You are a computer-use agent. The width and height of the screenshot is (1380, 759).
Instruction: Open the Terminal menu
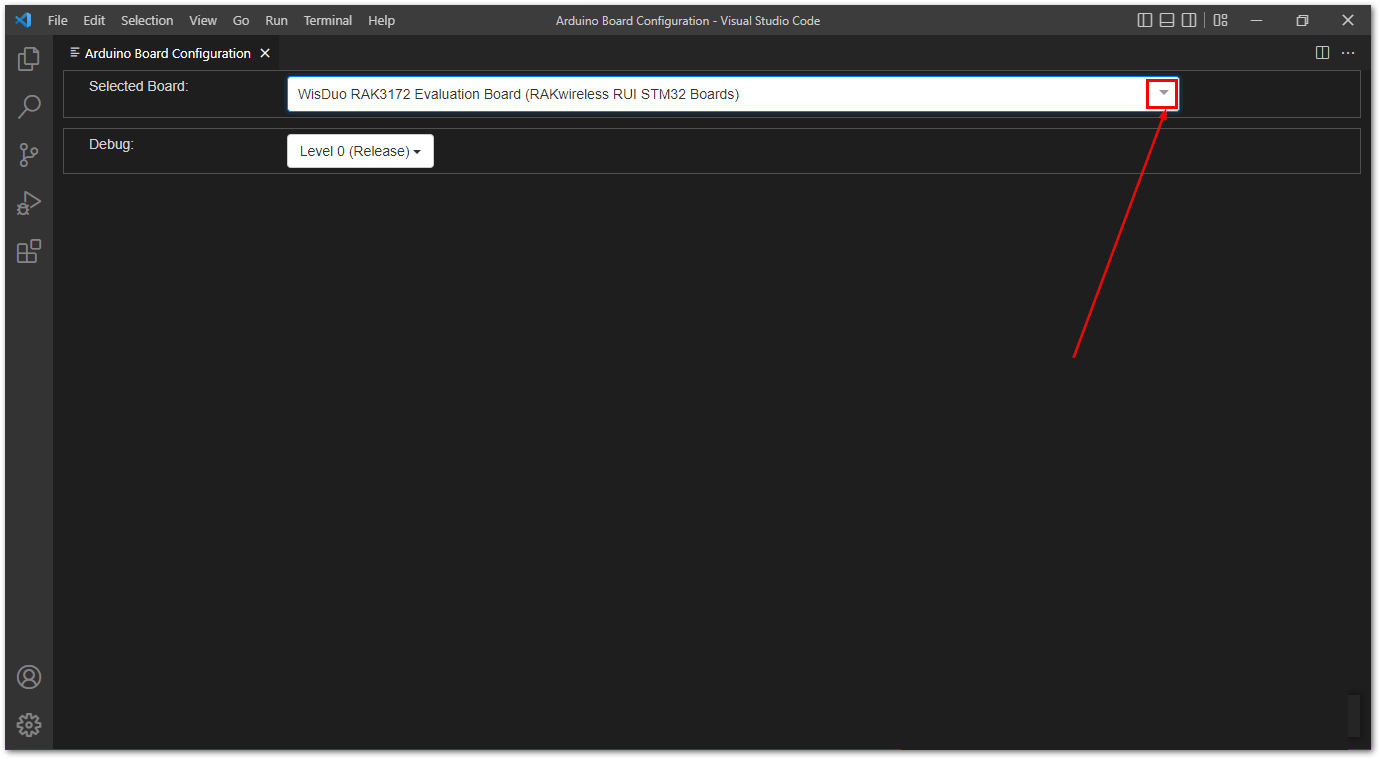pyautogui.click(x=328, y=20)
